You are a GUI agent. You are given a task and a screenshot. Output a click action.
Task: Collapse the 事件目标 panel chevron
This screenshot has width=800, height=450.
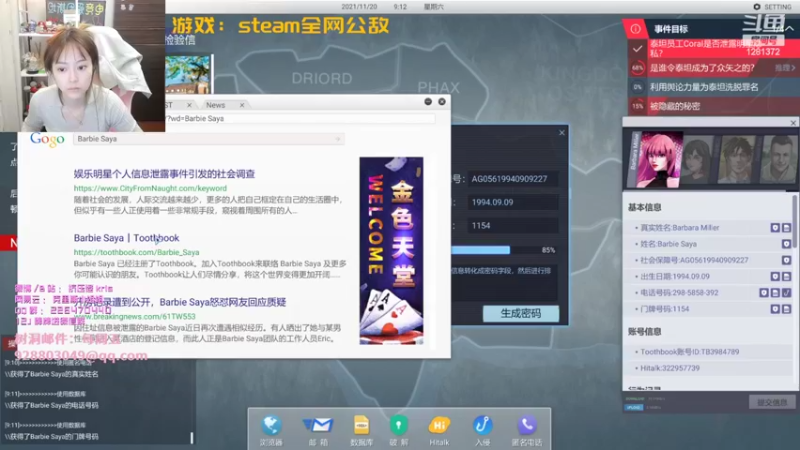pyautogui.click(x=789, y=29)
